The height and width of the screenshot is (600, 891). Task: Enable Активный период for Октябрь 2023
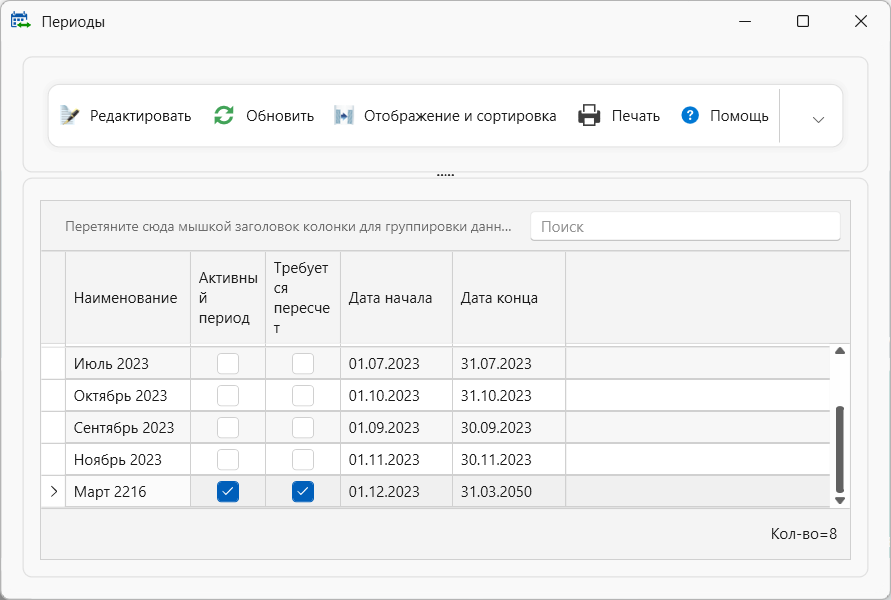(228, 395)
